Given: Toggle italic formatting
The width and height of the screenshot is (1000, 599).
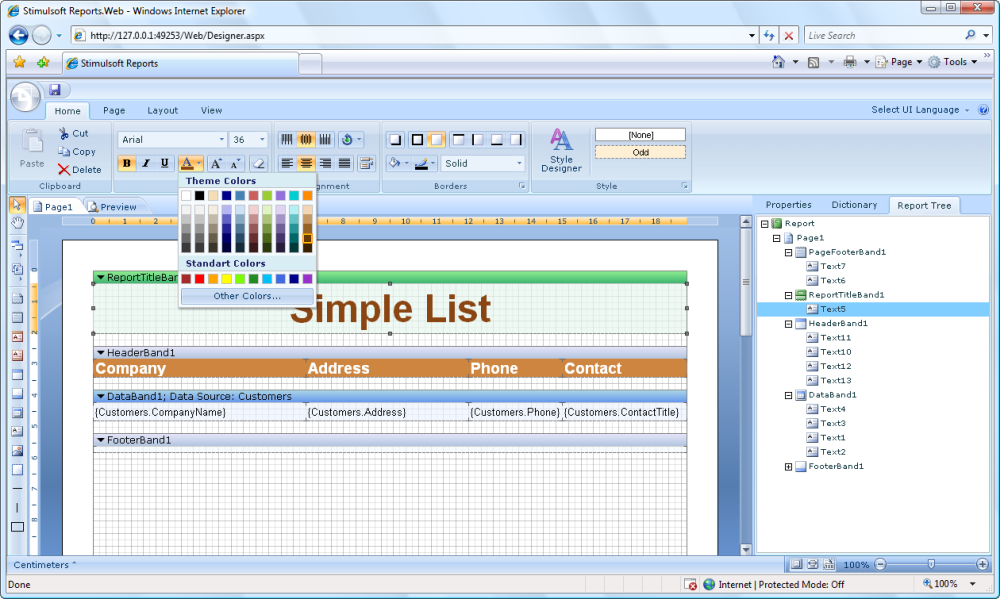Looking at the screenshot, I should point(146,163).
